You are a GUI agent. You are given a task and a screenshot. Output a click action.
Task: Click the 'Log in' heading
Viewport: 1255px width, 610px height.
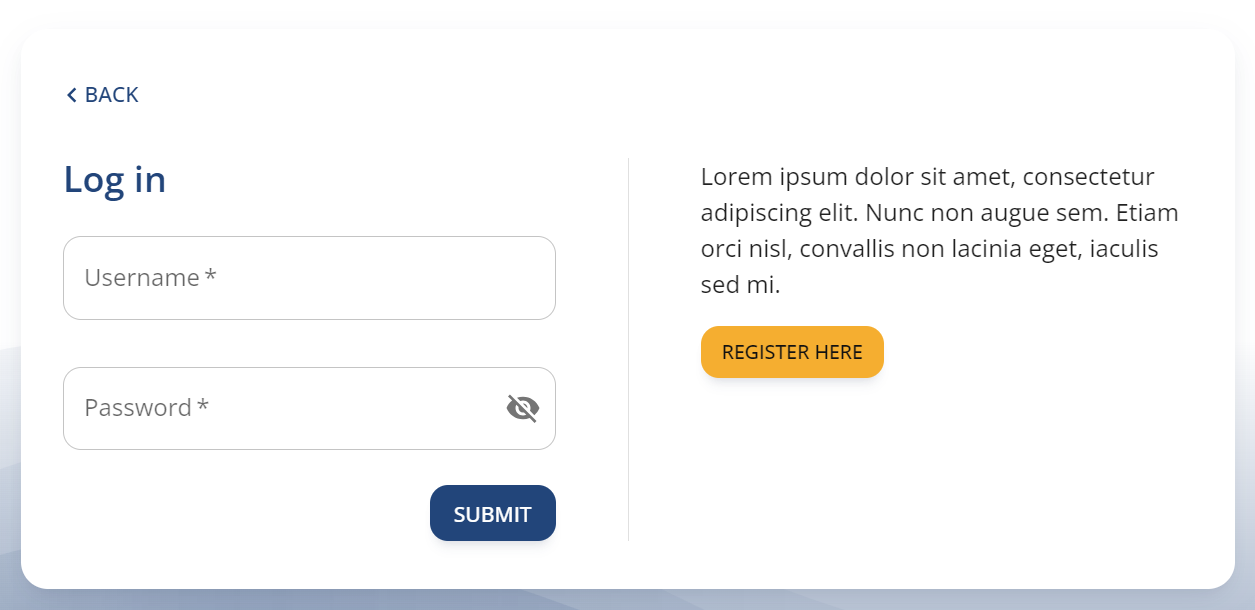click(115, 179)
